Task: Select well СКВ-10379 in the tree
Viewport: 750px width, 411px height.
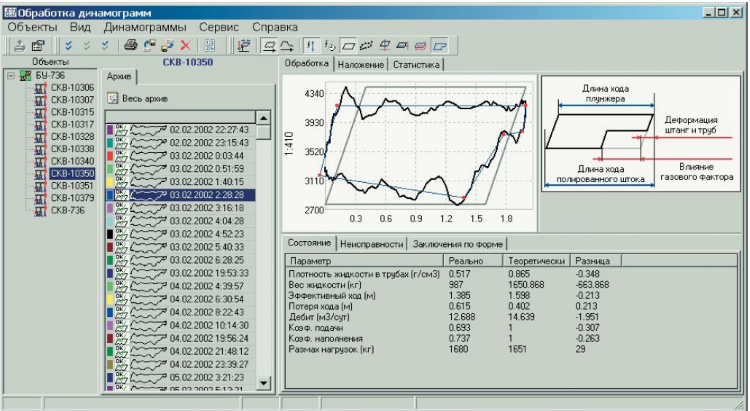Action: (x=73, y=198)
